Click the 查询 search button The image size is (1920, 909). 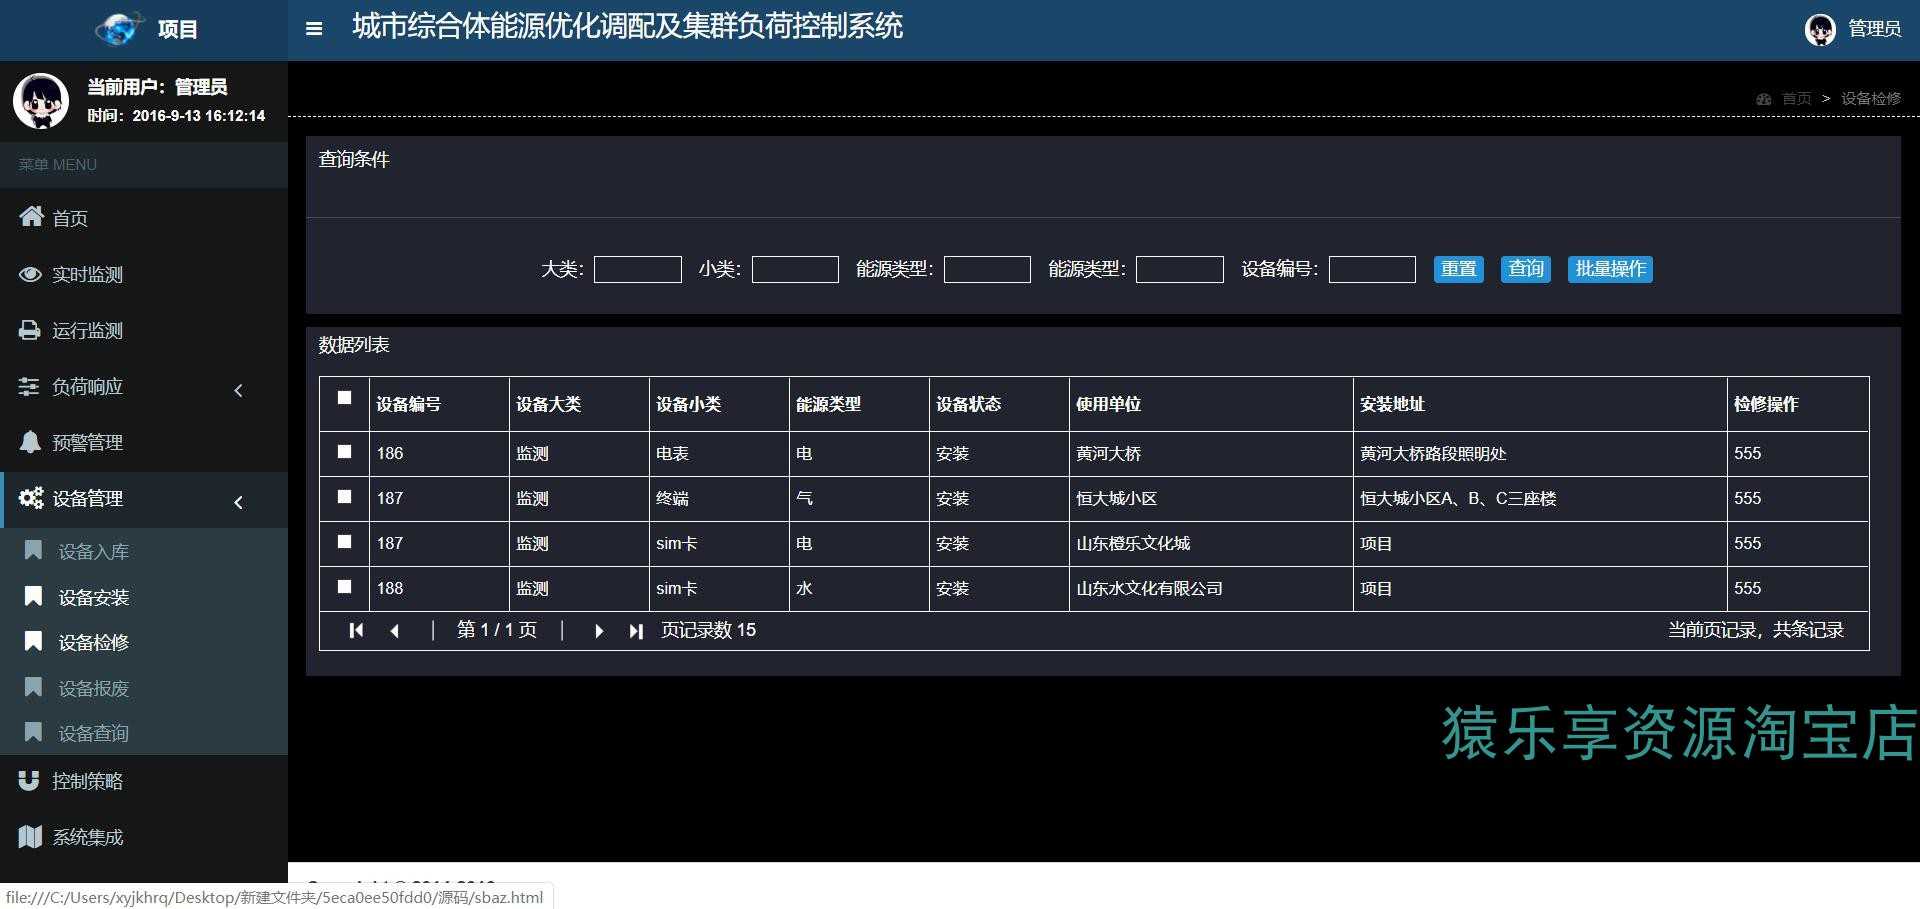pyautogui.click(x=1525, y=269)
